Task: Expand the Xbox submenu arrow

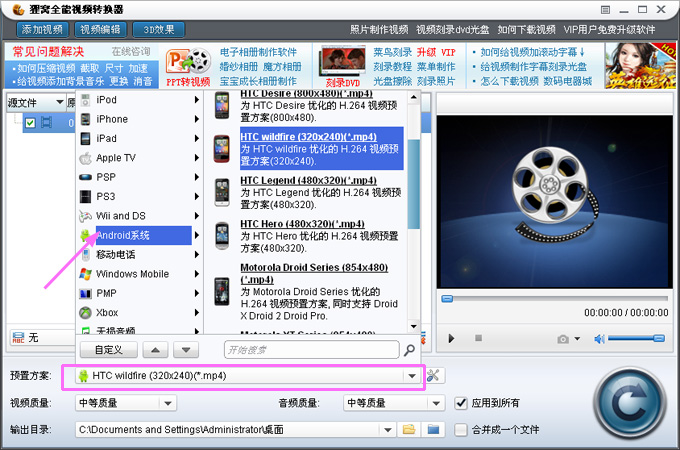Action: [x=197, y=313]
